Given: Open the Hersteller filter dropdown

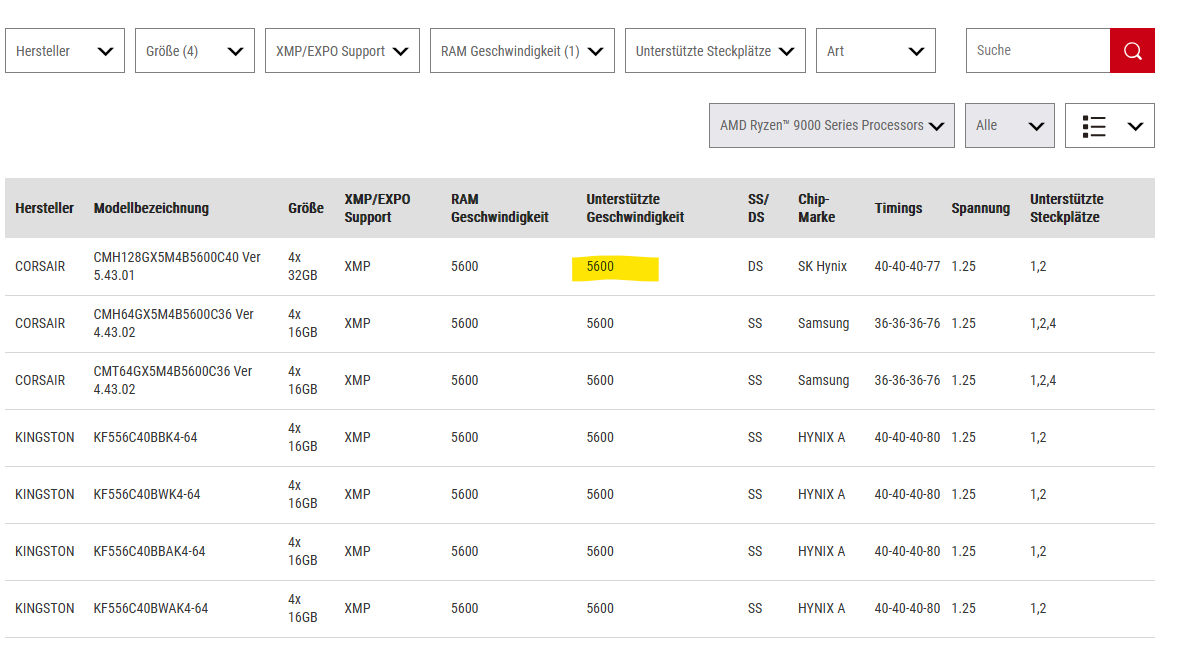Looking at the screenshot, I should tap(65, 51).
